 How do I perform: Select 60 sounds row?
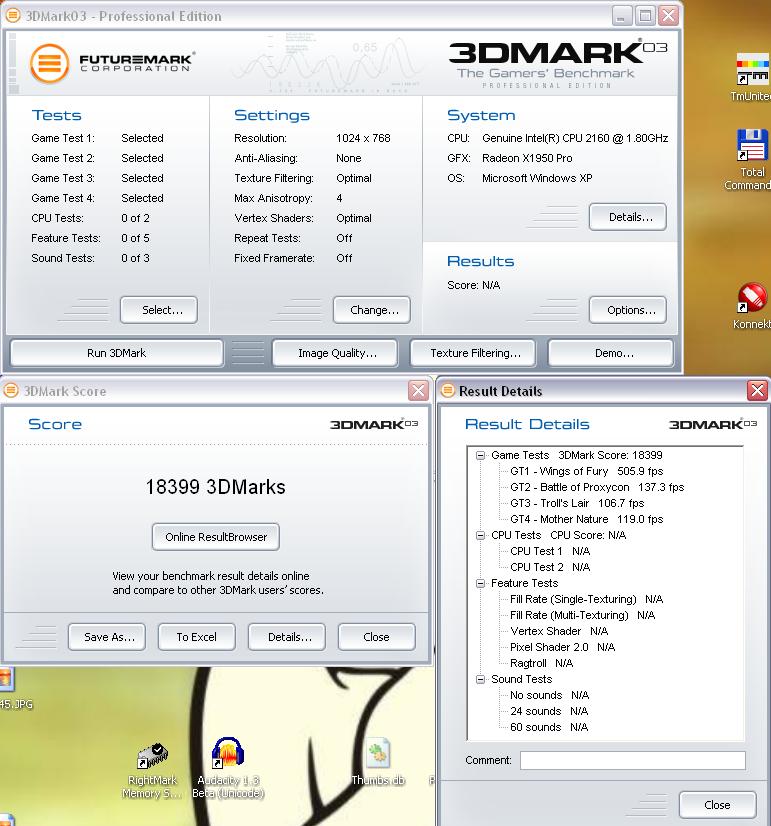click(549, 727)
